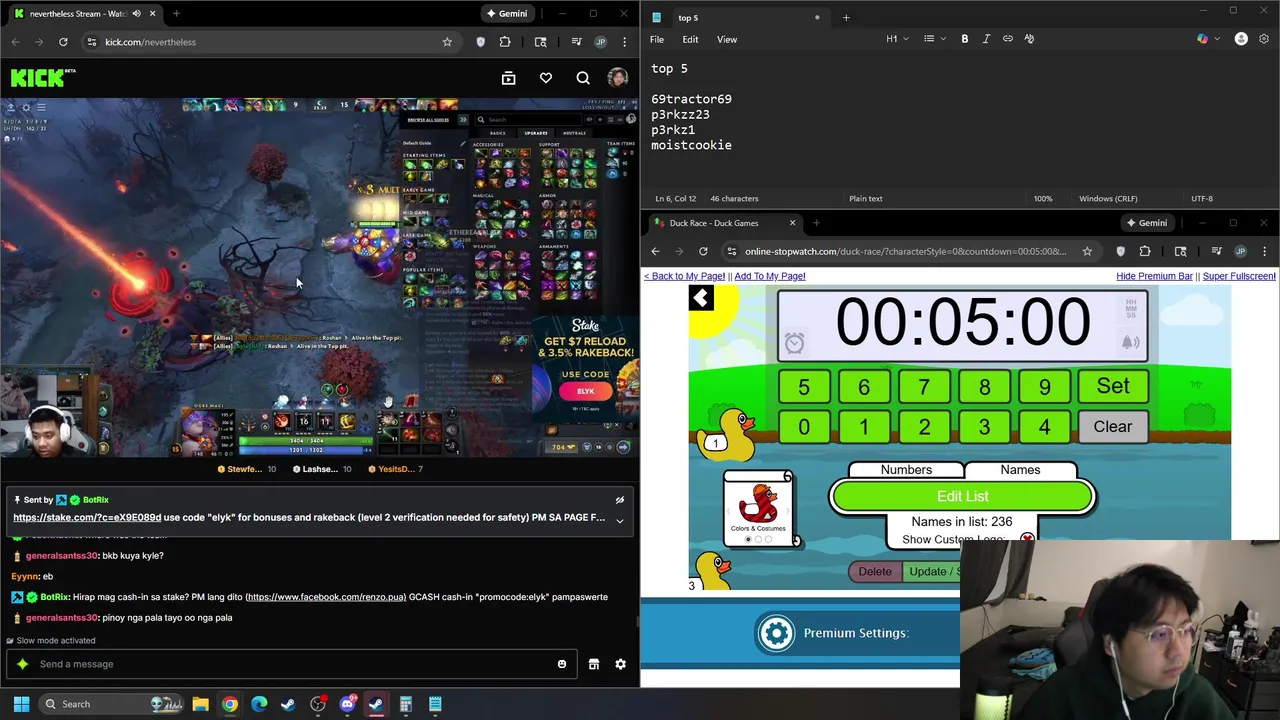The height and width of the screenshot is (720, 1280).
Task: Click 'Super Fullscreen!' link
Action: [x=1239, y=276]
